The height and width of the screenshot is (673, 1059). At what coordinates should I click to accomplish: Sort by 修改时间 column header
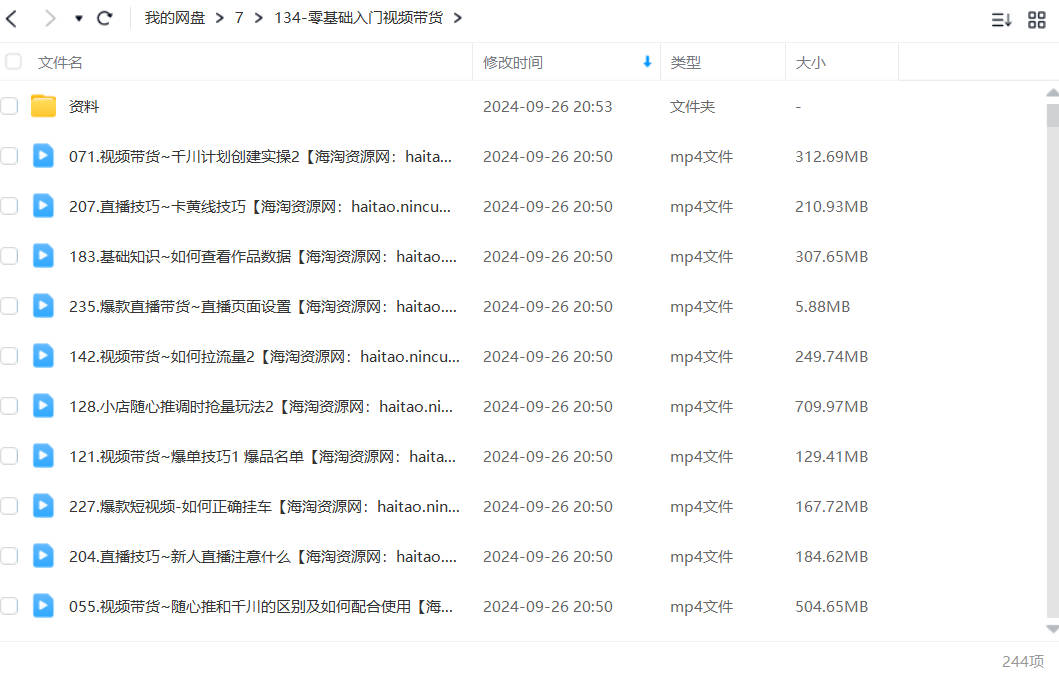(513, 62)
